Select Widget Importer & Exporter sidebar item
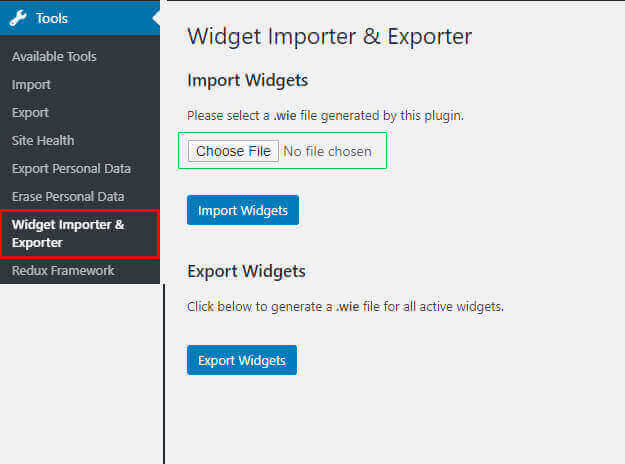The image size is (625, 464). 68,233
